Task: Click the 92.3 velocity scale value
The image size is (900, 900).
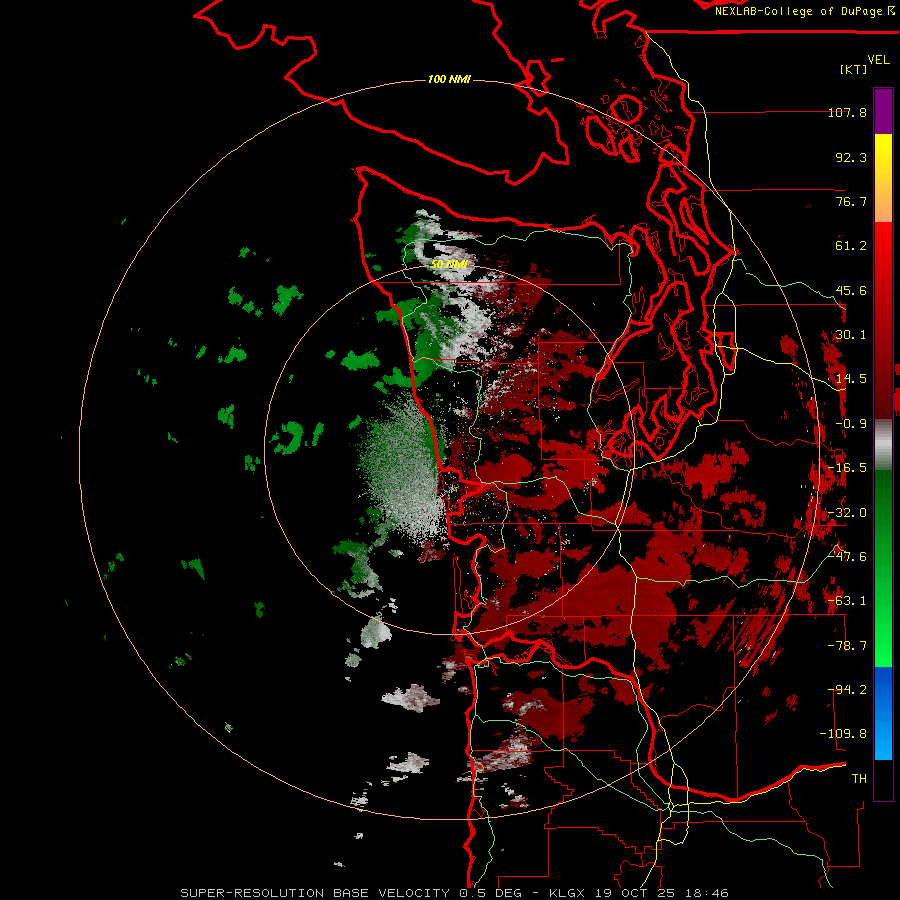Action: coord(851,157)
